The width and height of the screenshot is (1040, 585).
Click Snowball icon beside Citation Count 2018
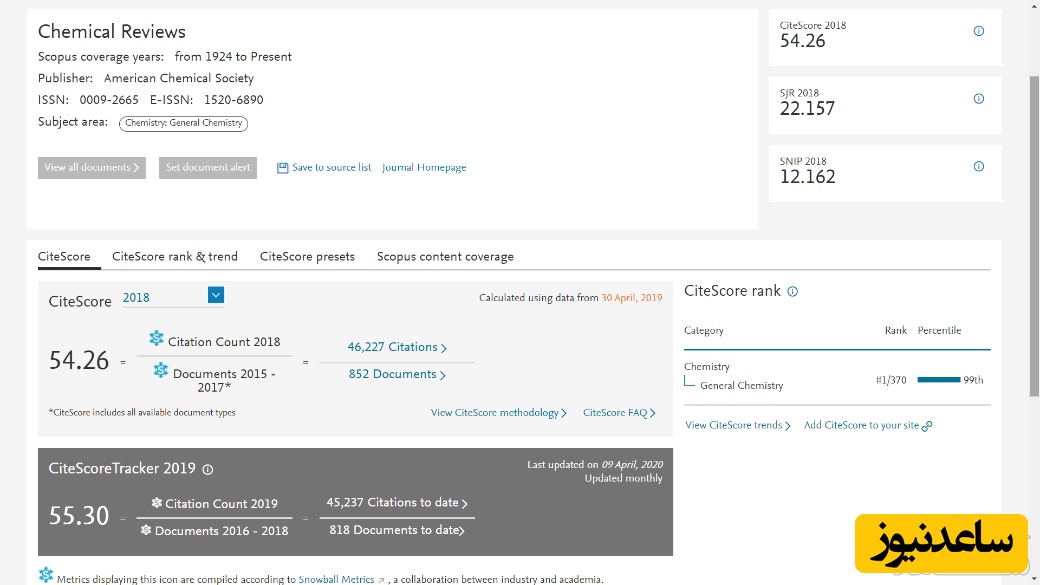[x=156, y=340]
